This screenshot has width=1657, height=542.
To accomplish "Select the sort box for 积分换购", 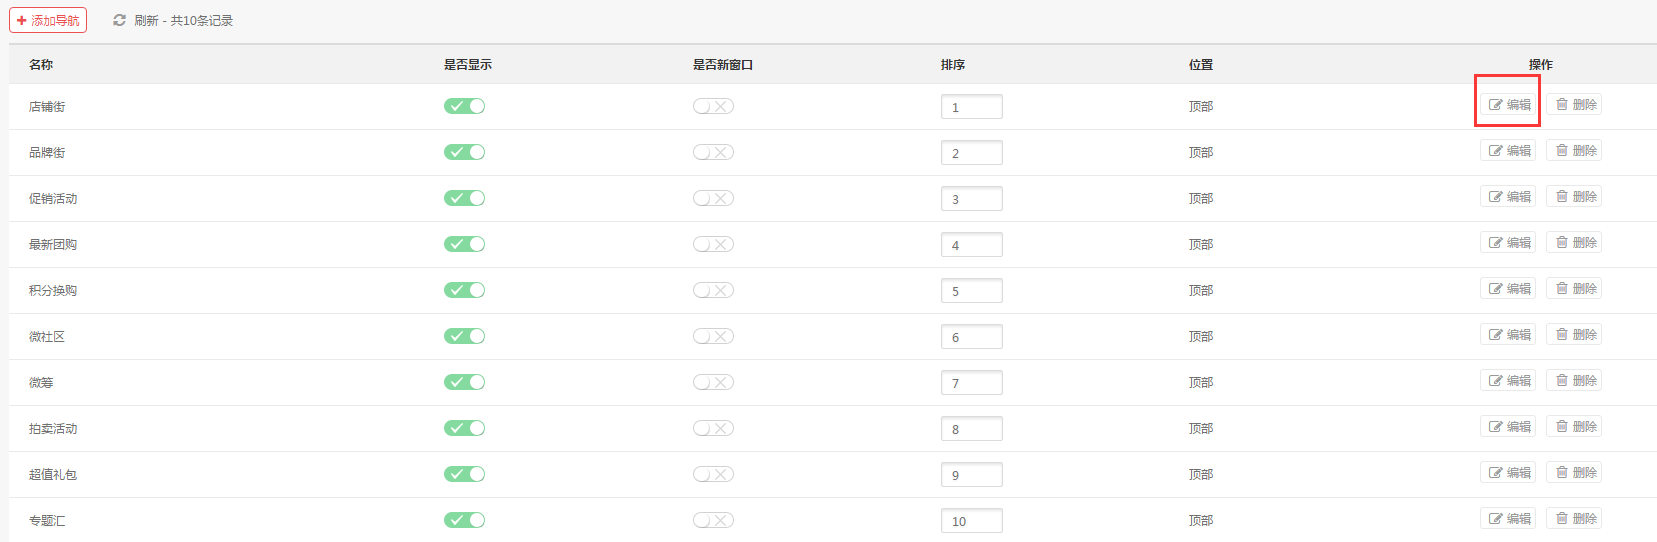I will click(971, 291).
